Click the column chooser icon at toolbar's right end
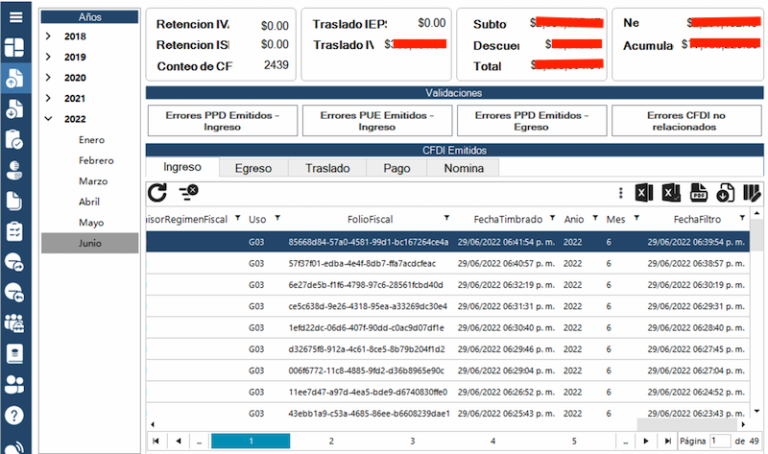 point(751,193)
